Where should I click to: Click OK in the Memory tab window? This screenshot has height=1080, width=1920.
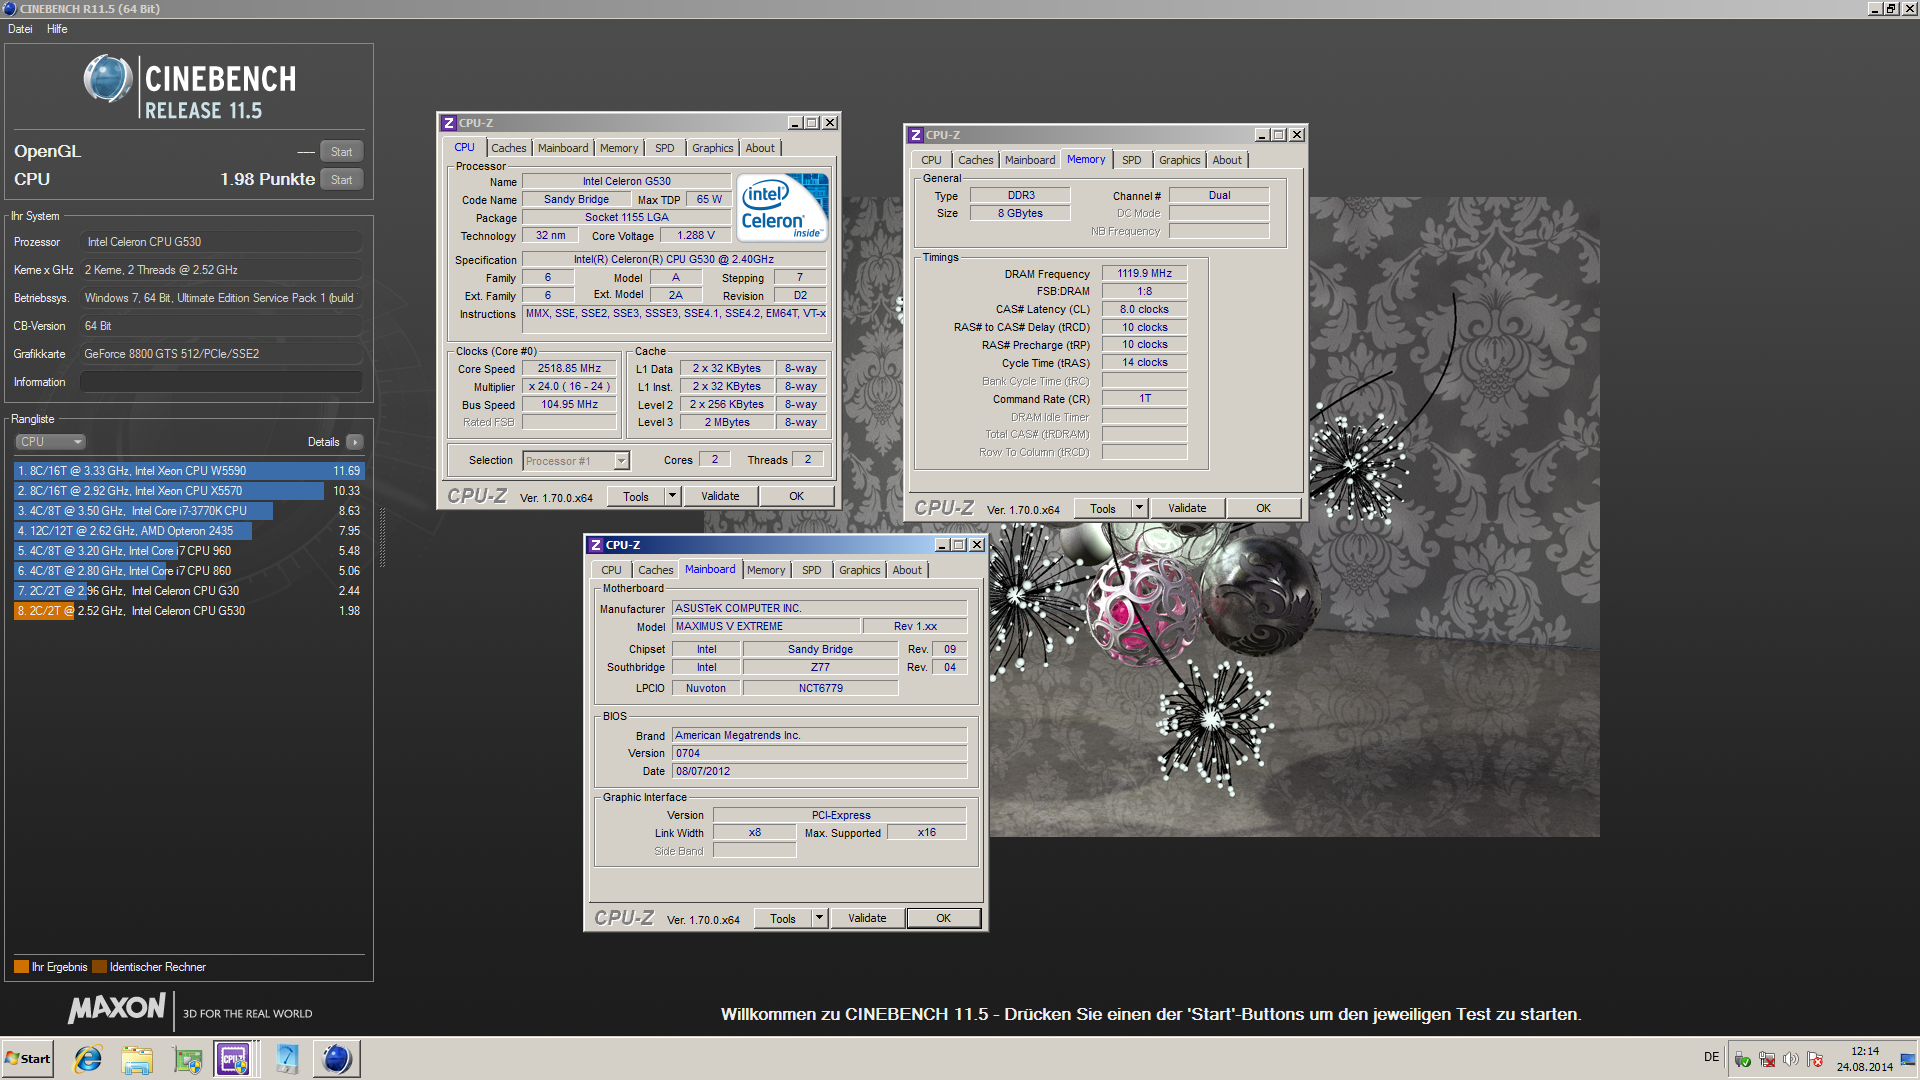1263,509
